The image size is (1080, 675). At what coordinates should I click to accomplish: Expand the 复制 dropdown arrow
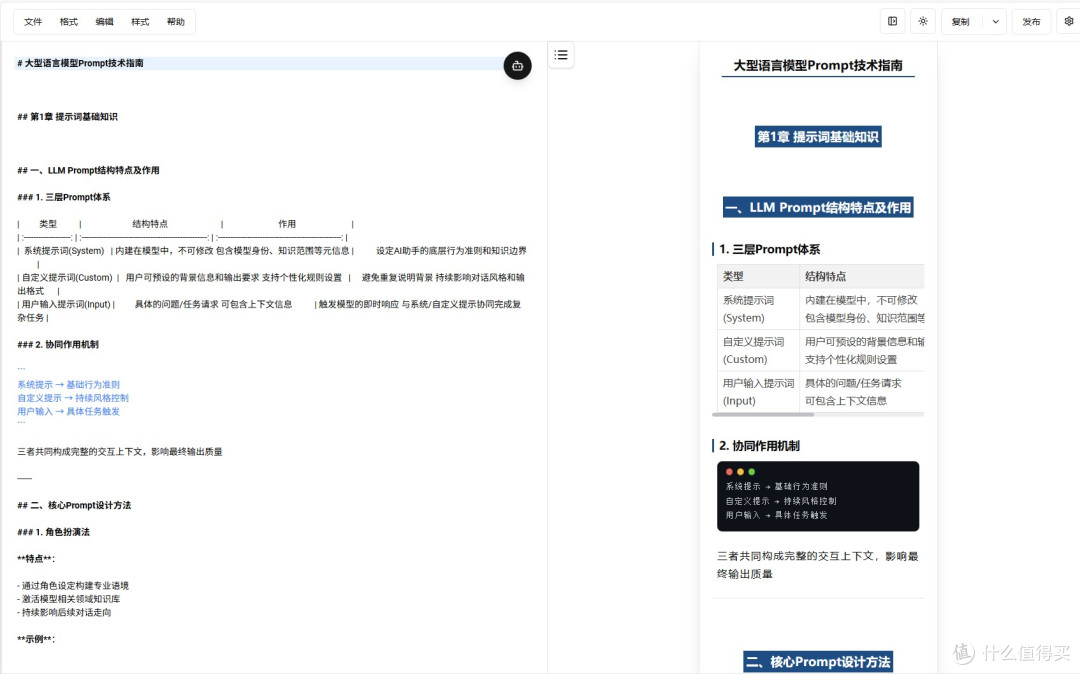(x=995, y=22)
